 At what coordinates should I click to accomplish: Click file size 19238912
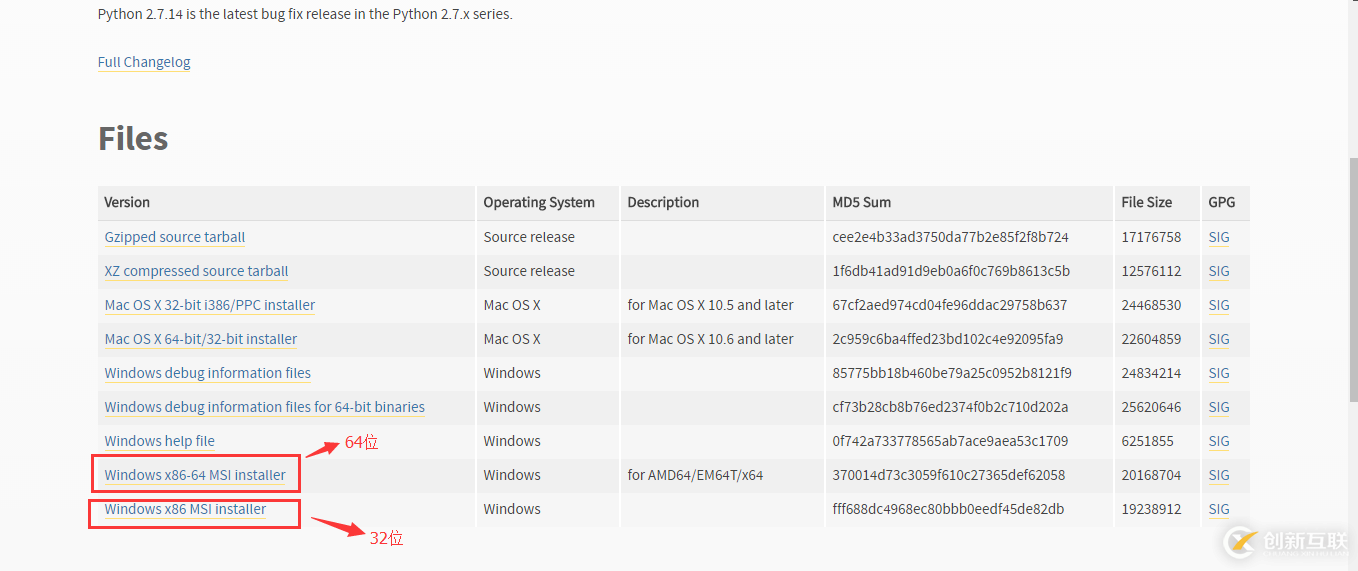(1151, 509)
